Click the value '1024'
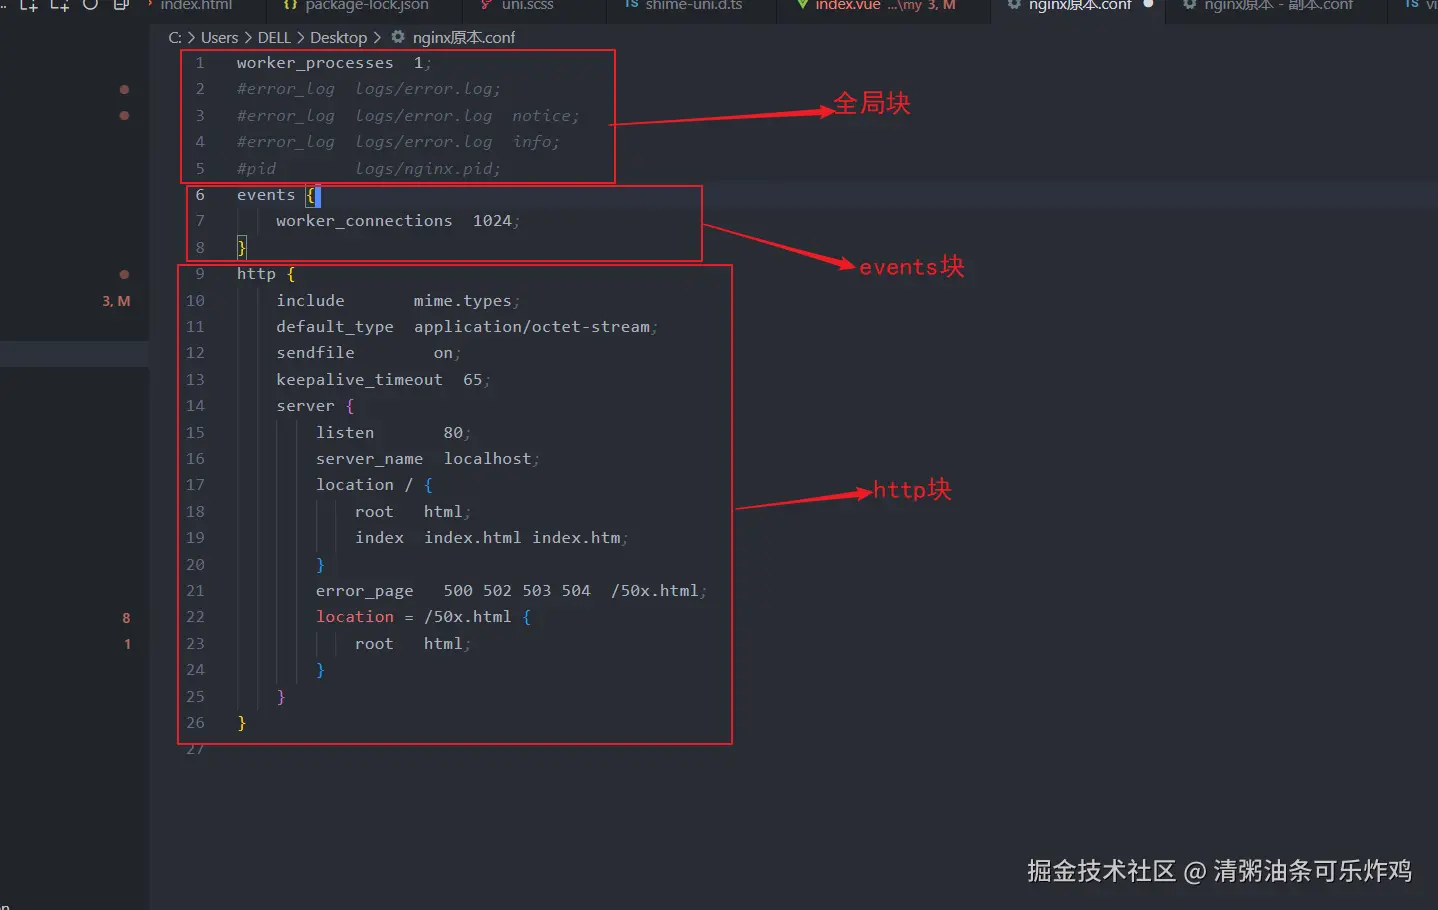The image size is (1438, 910). 492,221
